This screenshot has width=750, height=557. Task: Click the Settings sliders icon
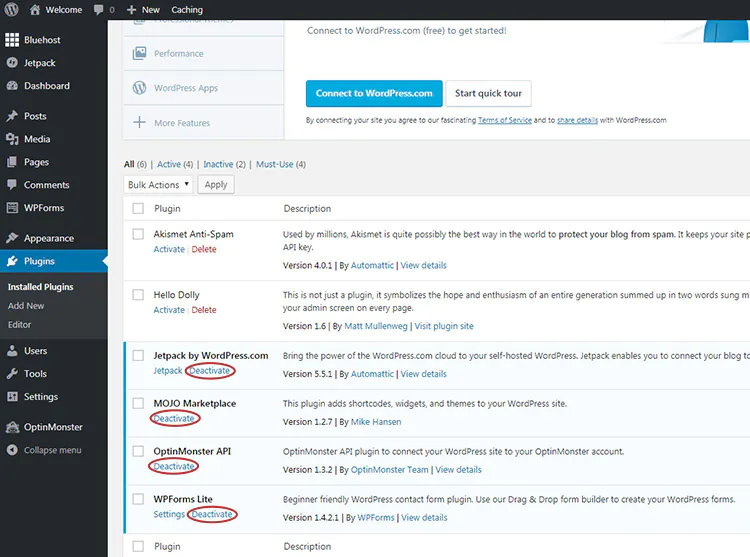pyautogui.click(x=12, y=396)
